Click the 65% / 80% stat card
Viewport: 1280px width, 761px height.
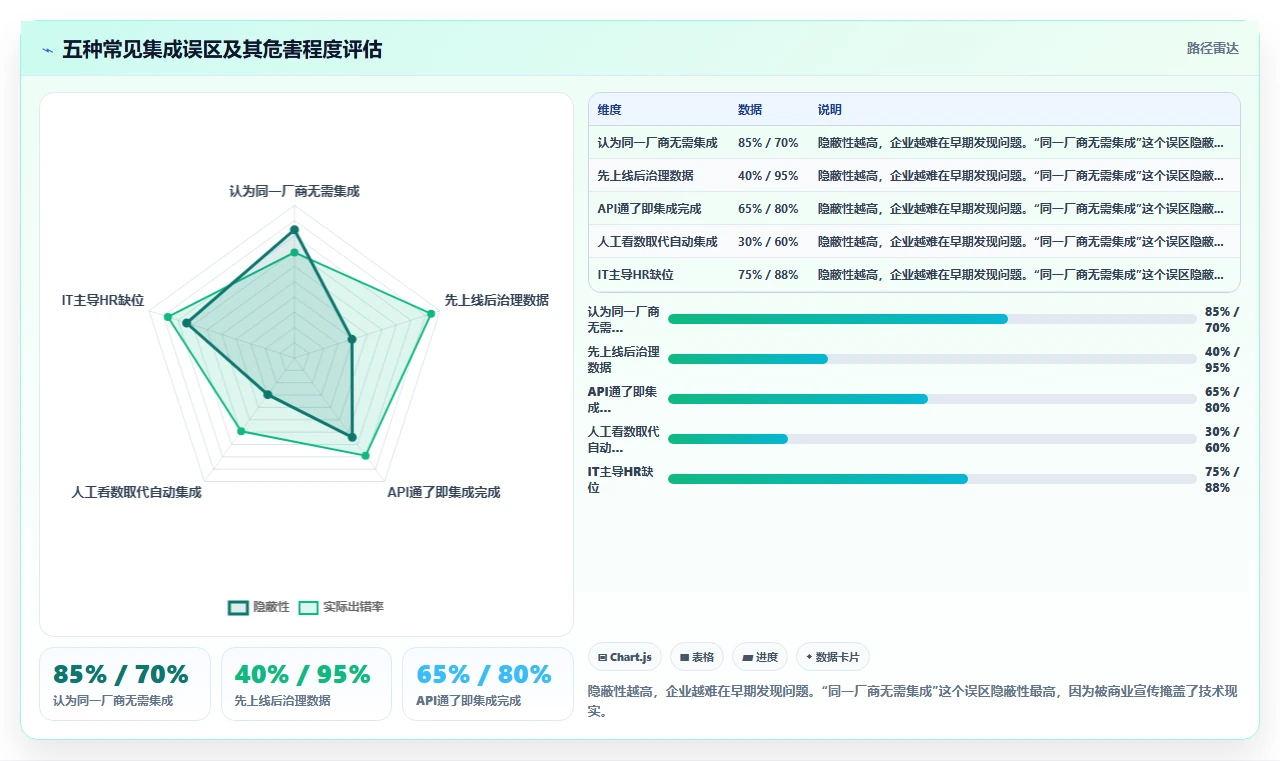pos(488,684)
